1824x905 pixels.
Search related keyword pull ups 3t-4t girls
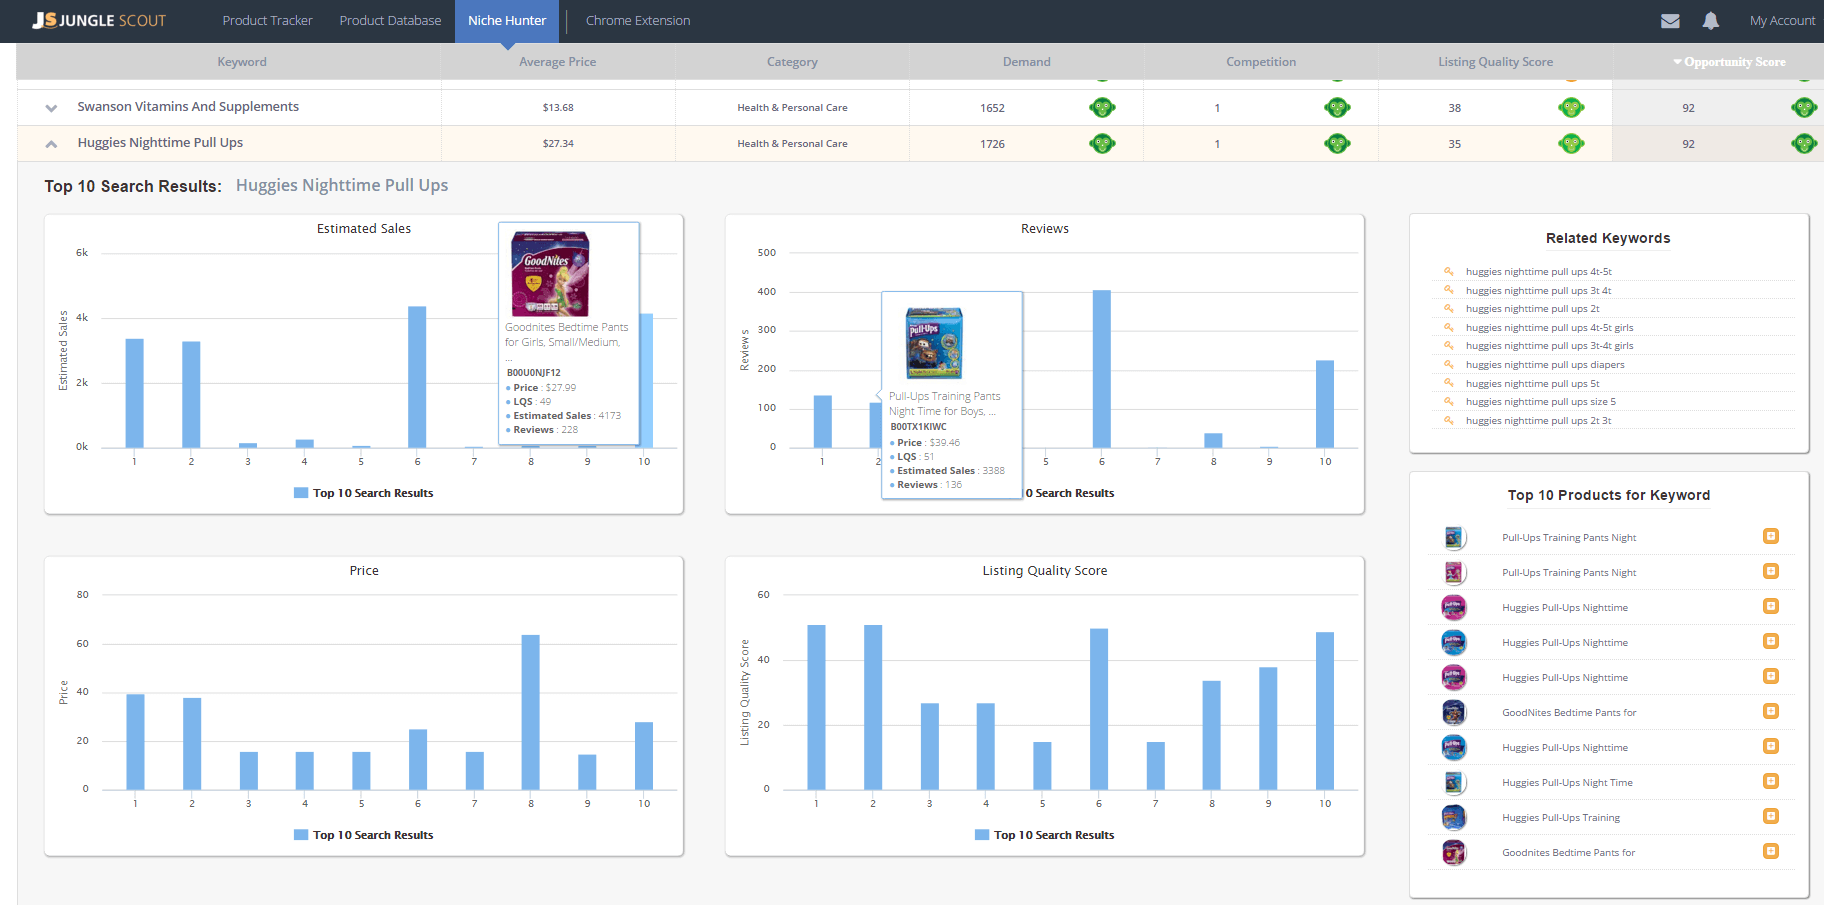(1549, 346)
